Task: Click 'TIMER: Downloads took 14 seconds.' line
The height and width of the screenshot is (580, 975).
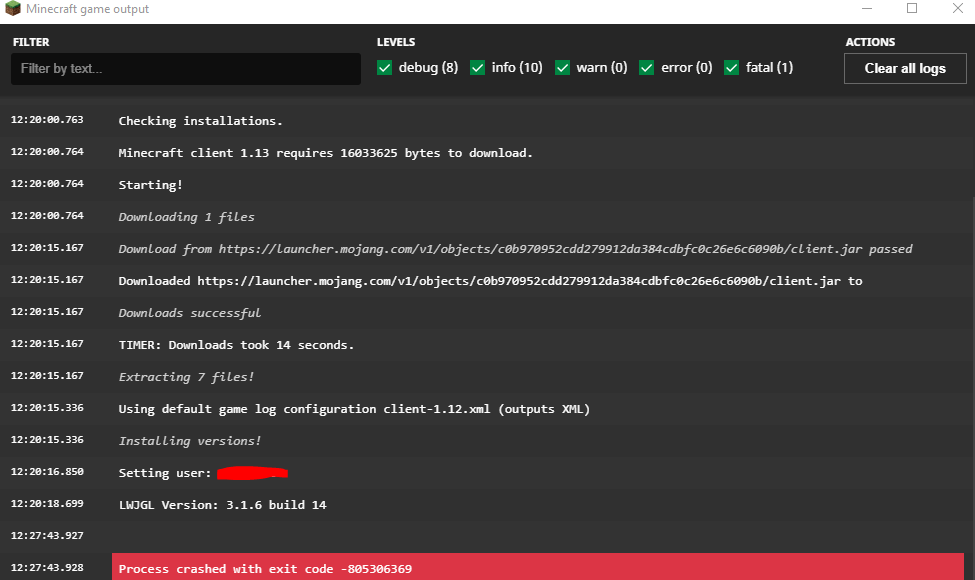Action: (x=236, y=345)
